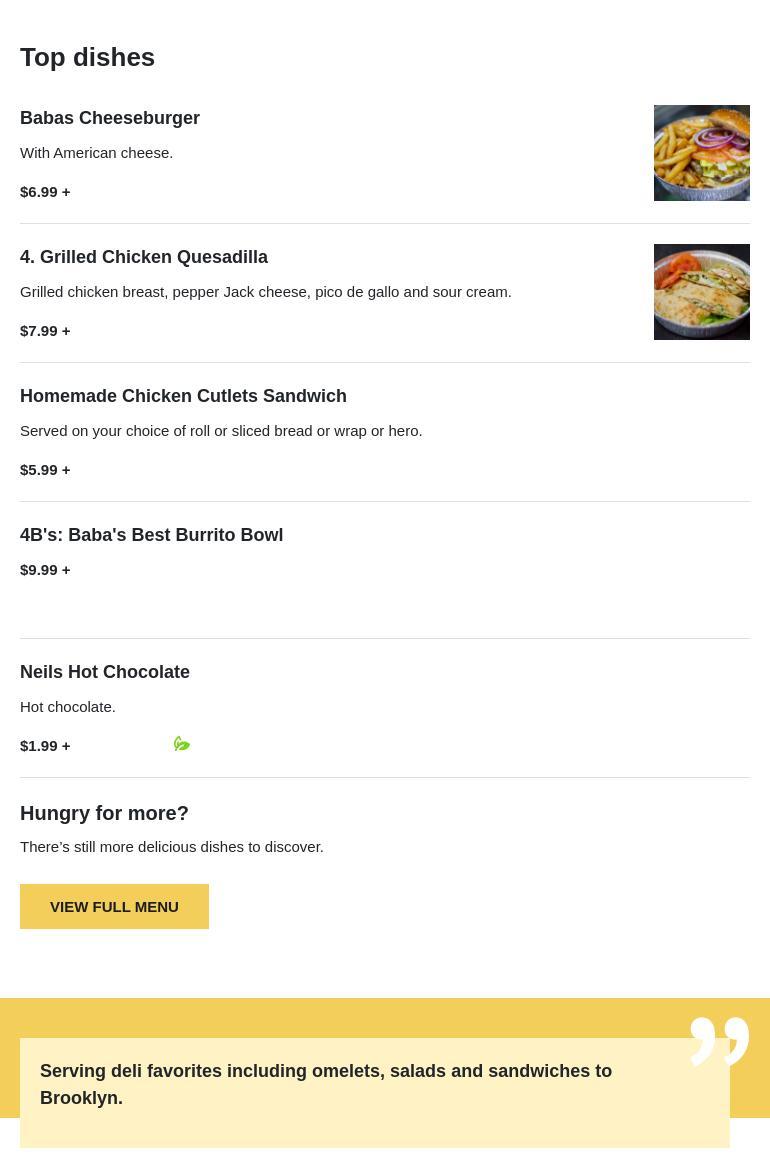The image size is (770, 1176).
Task: Click the "Hot chocolate." description text
Action: (x=68, y=706)
